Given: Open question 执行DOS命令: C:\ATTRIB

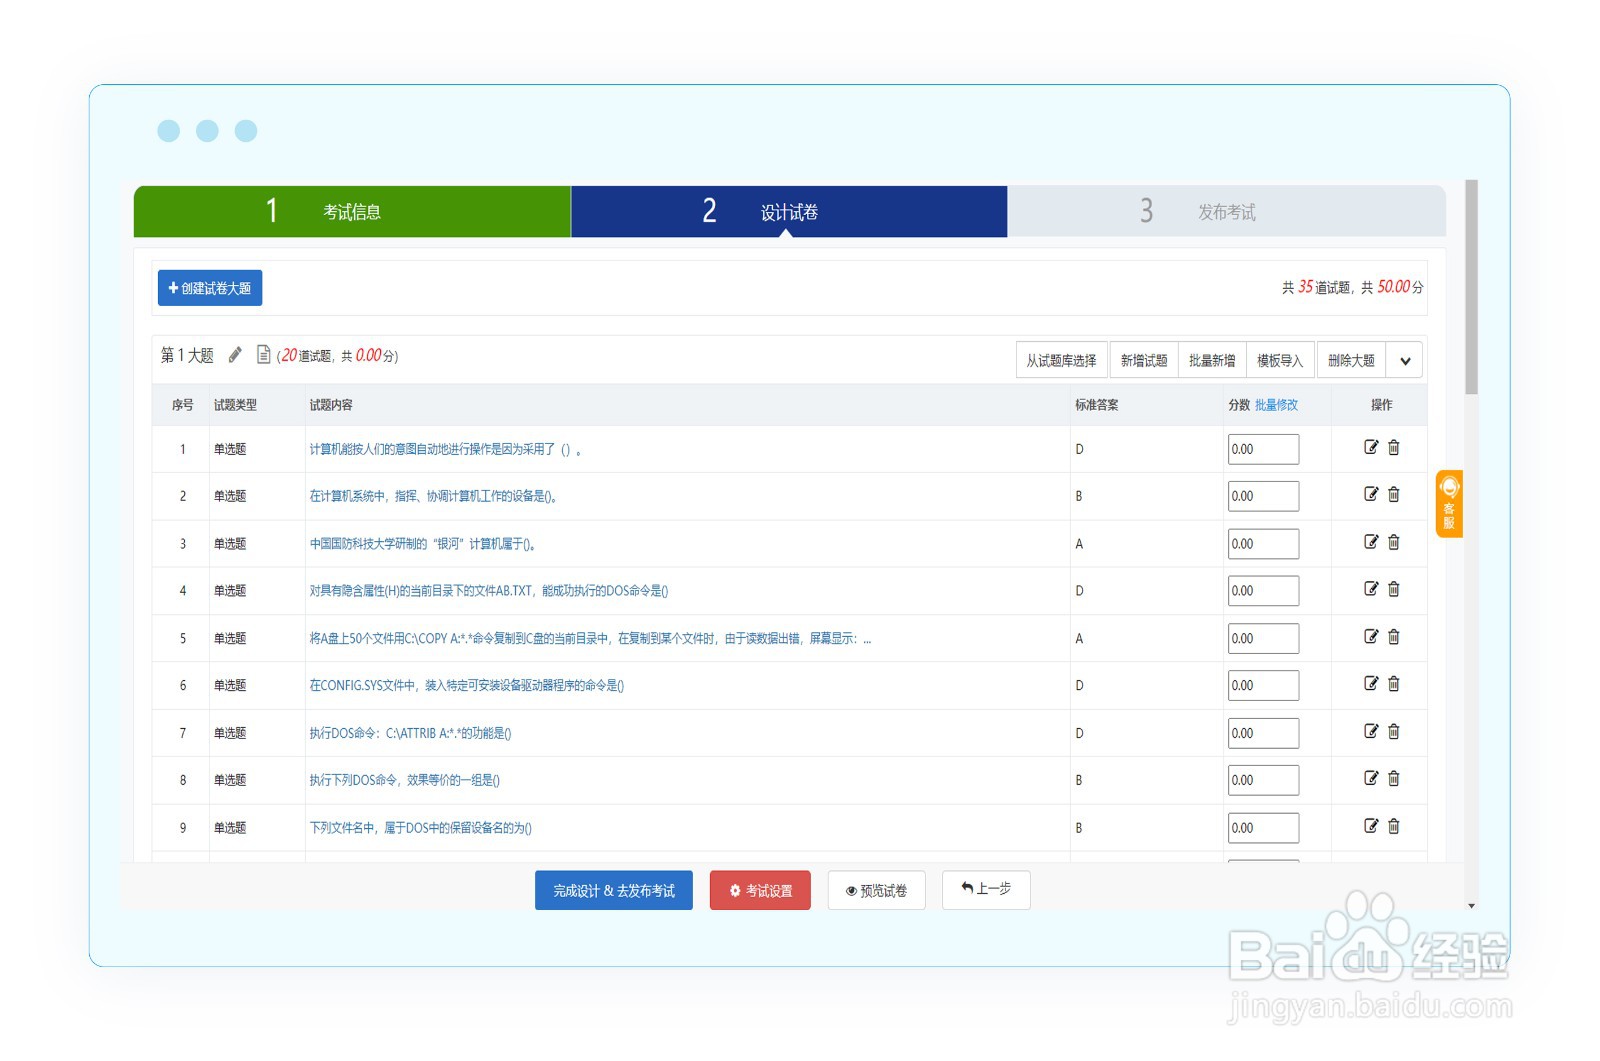Looking at the screenshot, I should 410,733.
